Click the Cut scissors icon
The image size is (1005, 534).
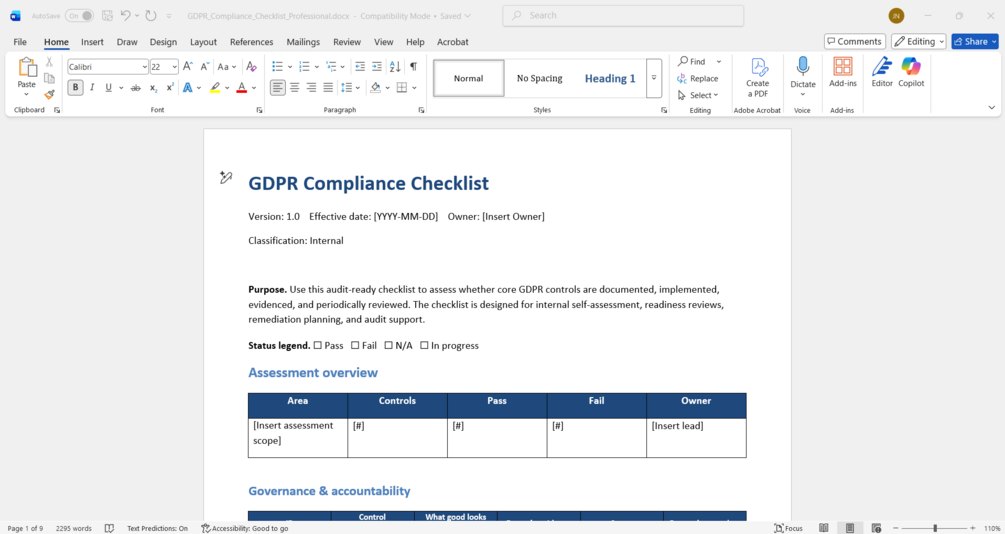49,62
